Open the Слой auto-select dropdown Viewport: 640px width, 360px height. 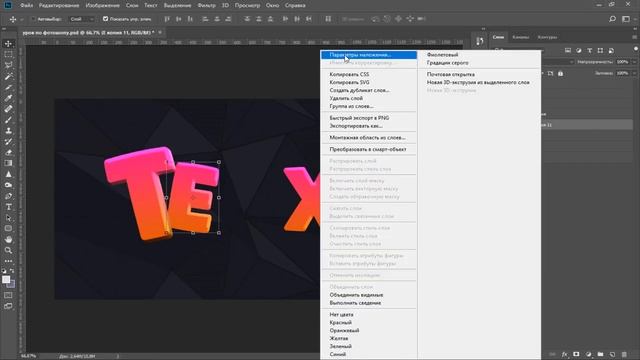click(x=81, y=19)
